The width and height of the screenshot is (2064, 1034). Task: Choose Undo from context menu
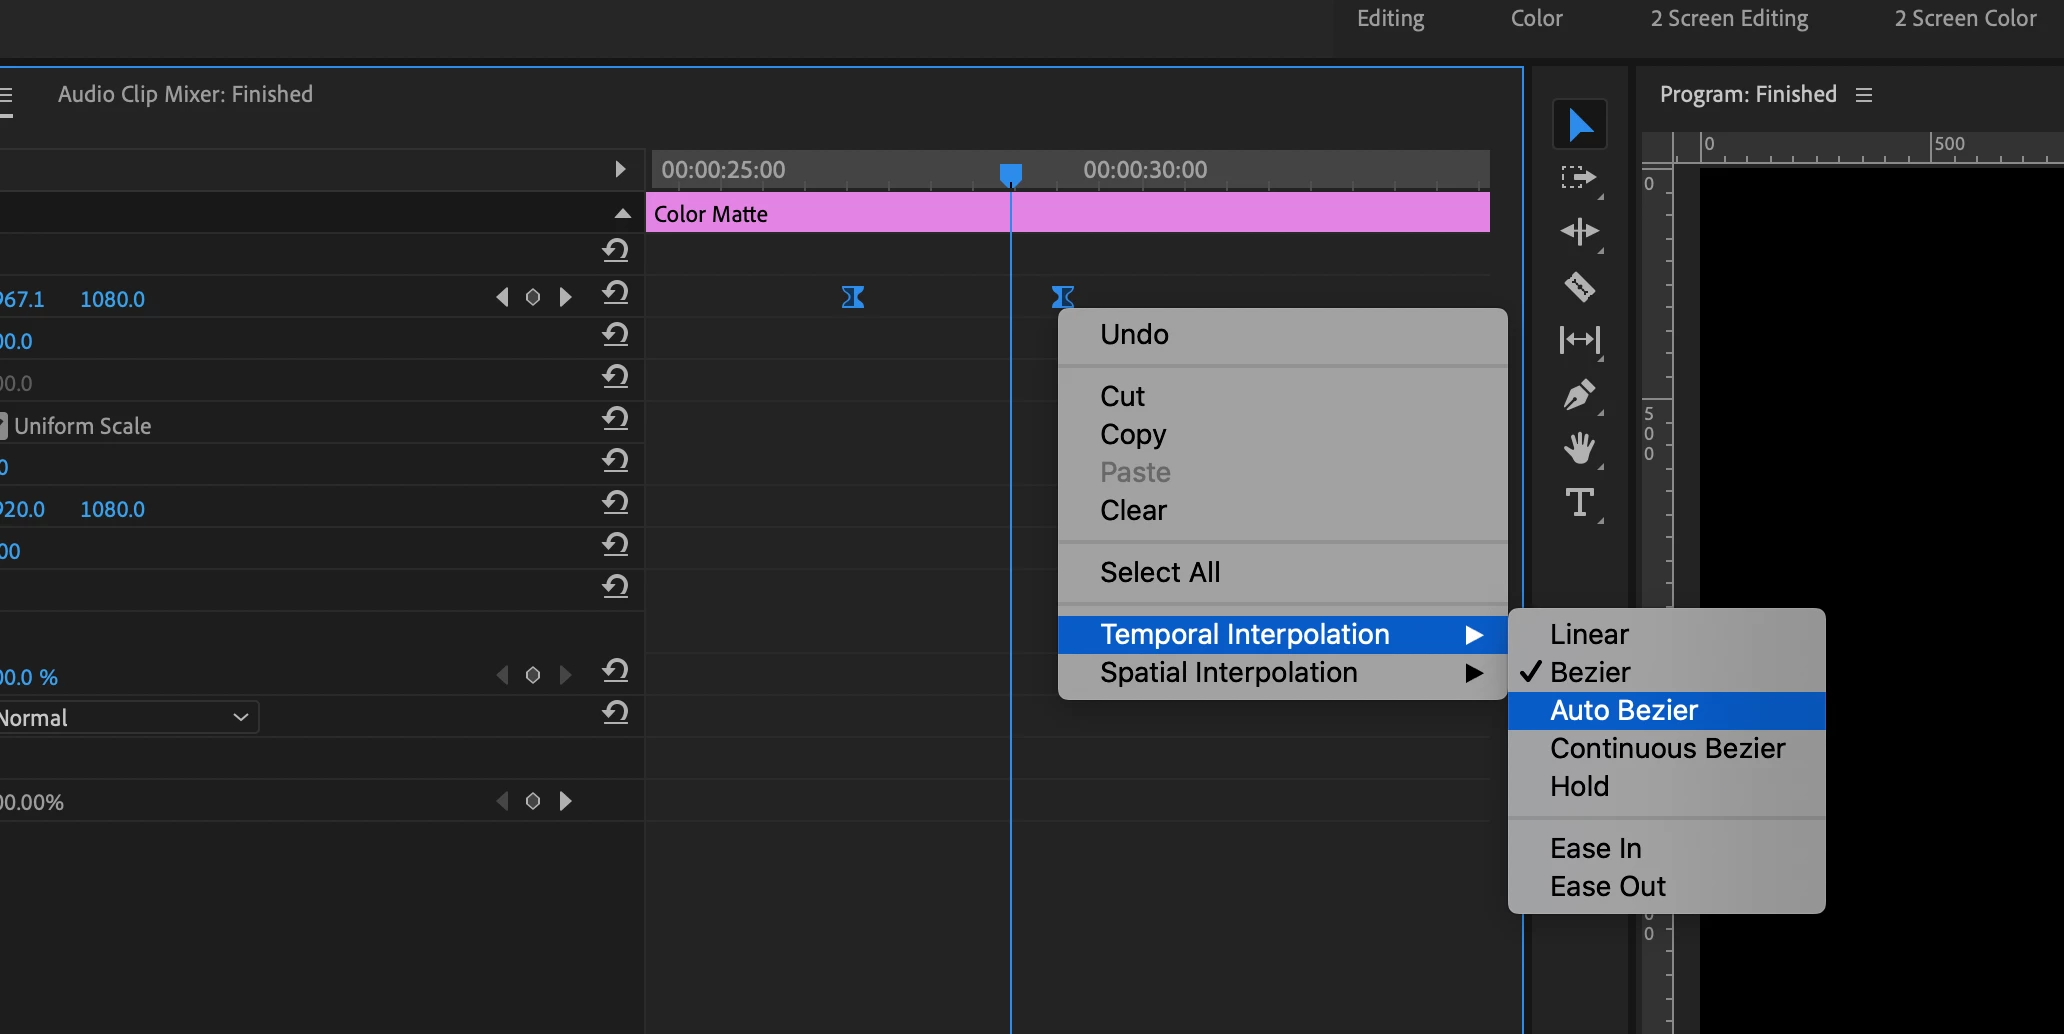(x=1282, y=335)
